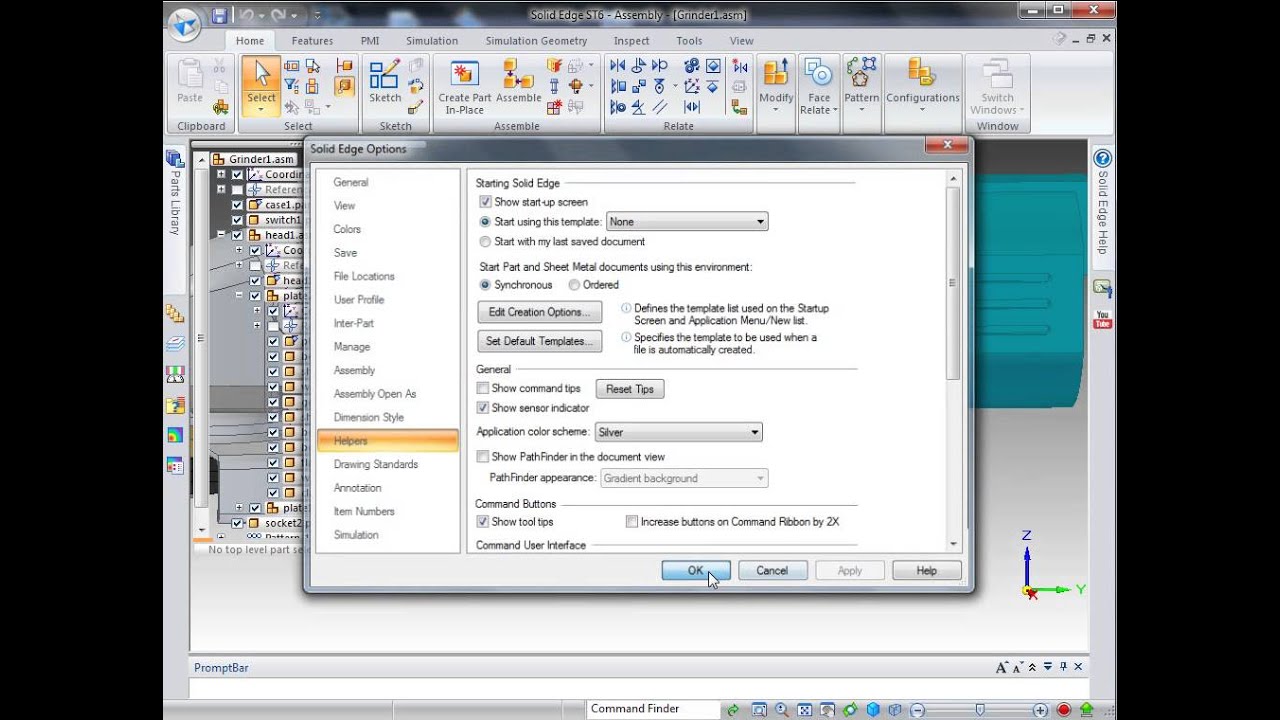Select the File Locations options category
1280x720 pixels.
tap(364, 276)
